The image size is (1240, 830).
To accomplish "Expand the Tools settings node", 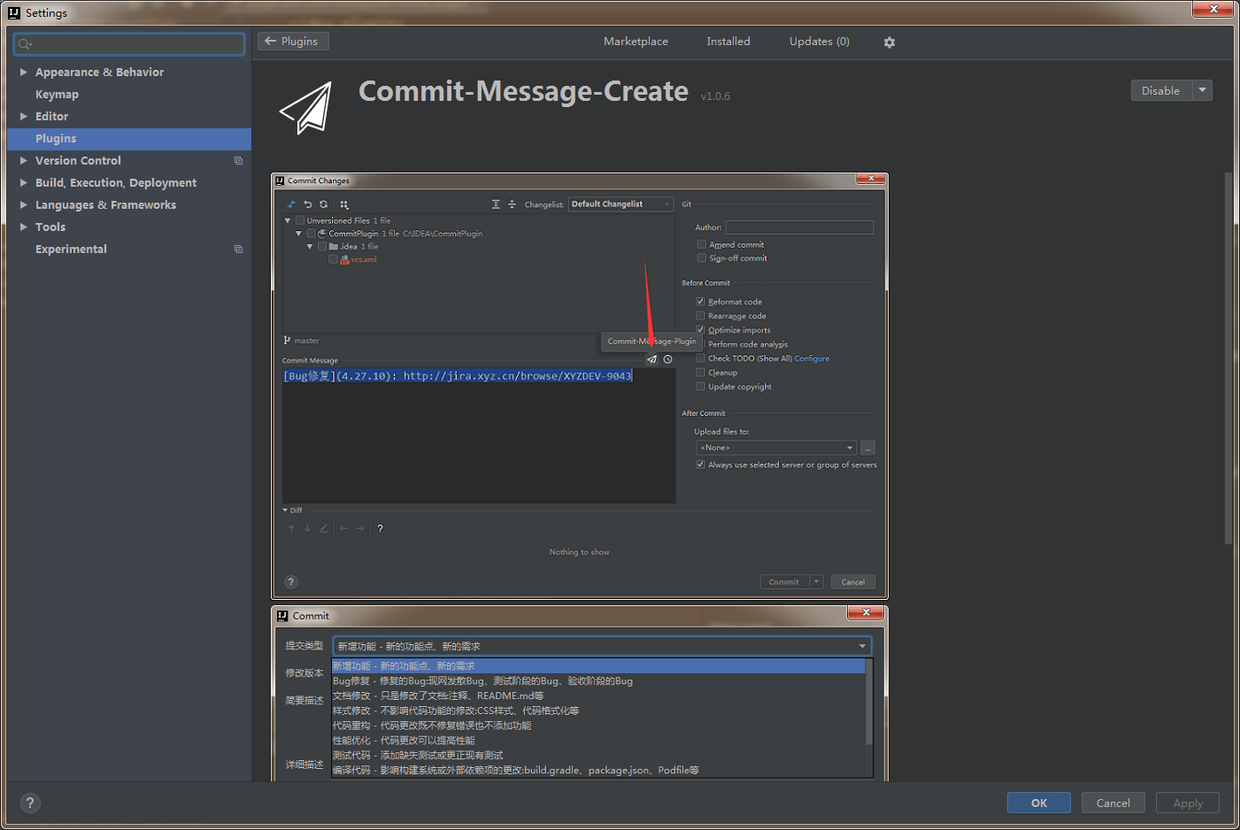I will pos(24,227).
